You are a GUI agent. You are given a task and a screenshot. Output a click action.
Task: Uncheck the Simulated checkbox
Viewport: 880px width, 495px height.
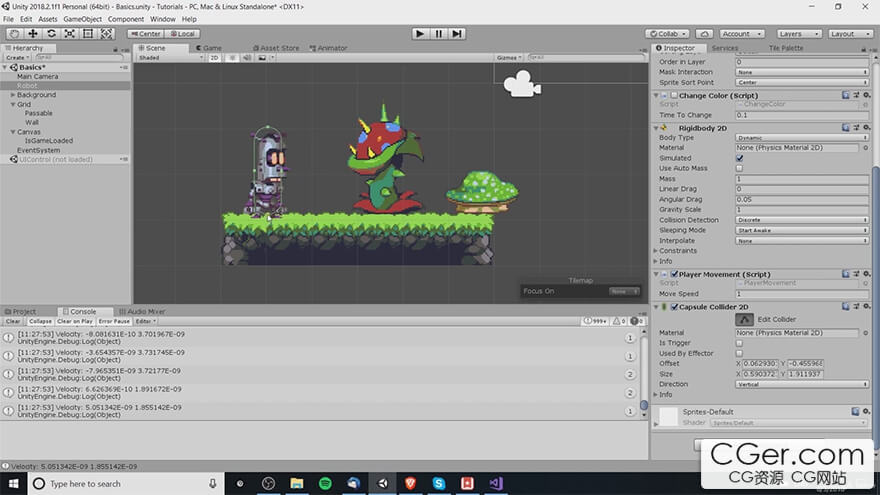(739, 158)
